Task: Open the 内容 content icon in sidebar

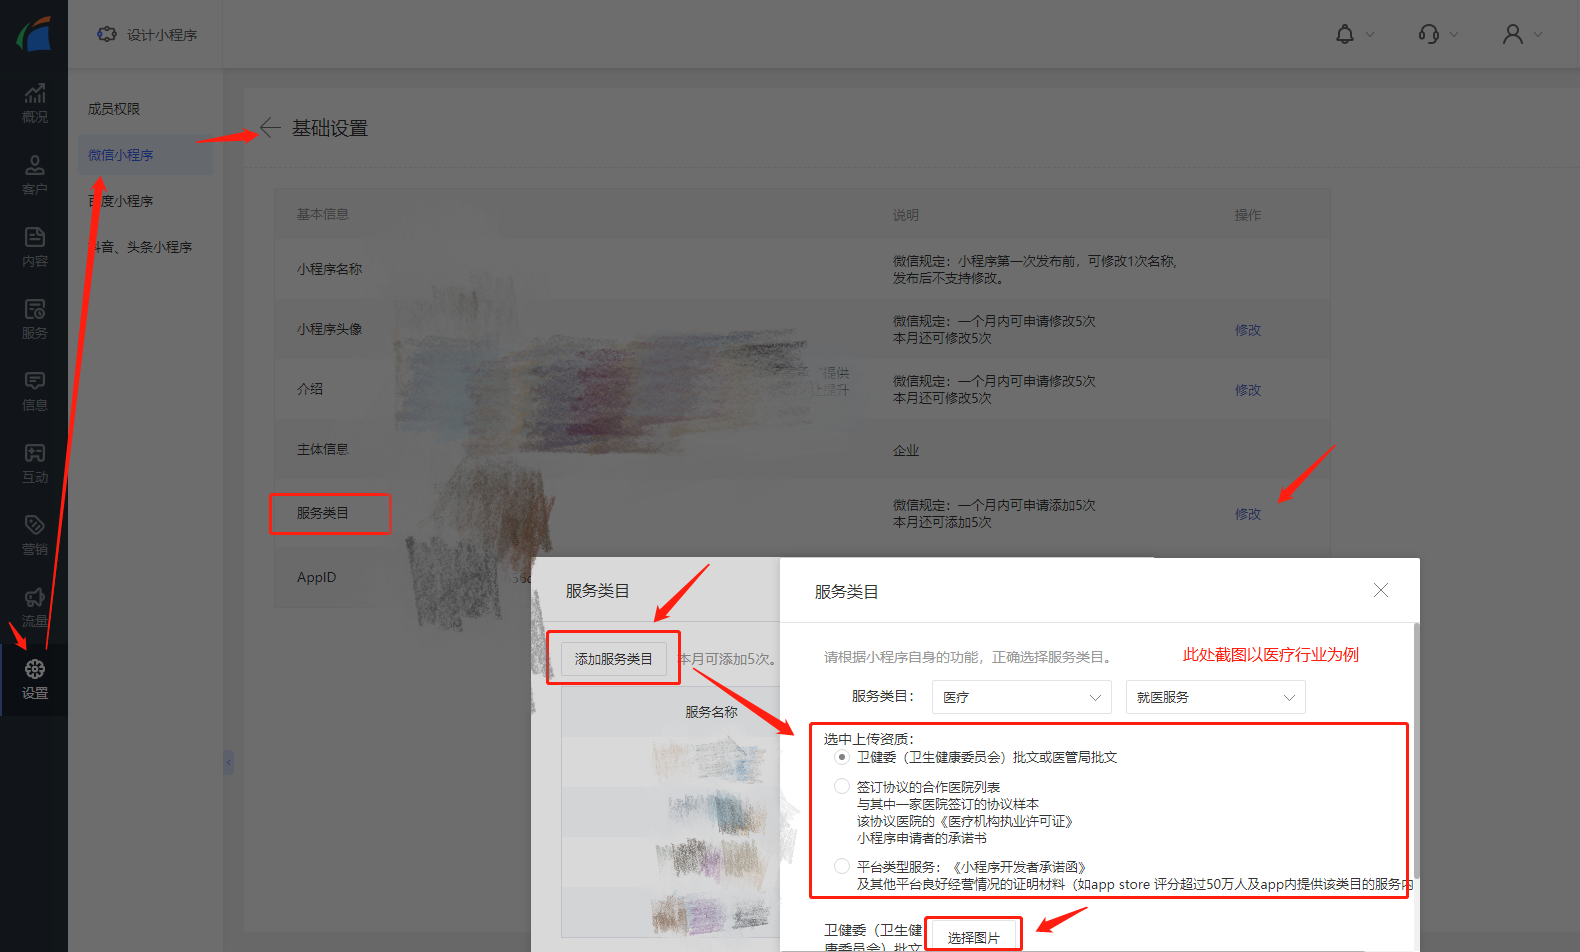Action: click(34, 238)
